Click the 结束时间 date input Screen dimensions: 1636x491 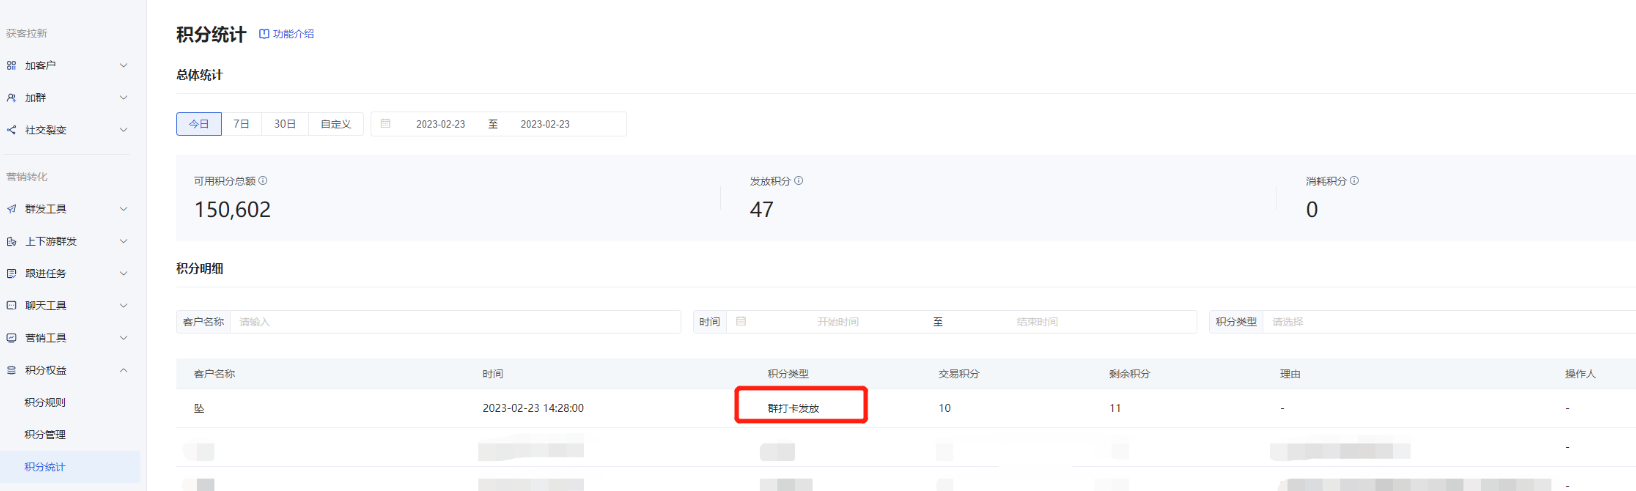tap(1037, 322)
